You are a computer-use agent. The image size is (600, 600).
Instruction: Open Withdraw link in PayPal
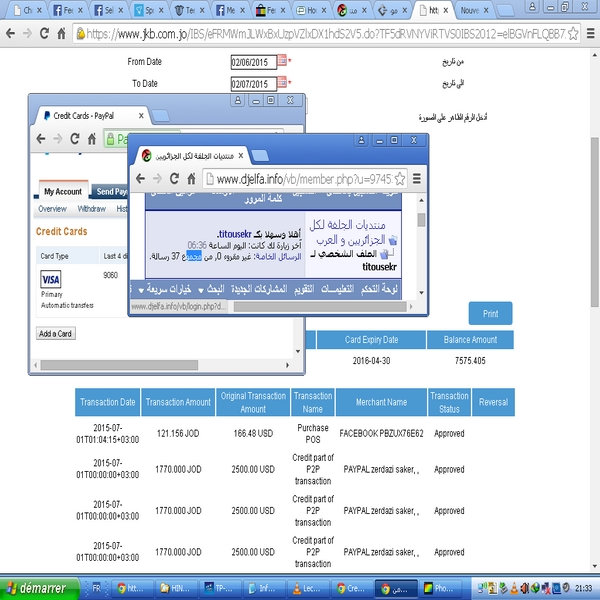(91, 209)
